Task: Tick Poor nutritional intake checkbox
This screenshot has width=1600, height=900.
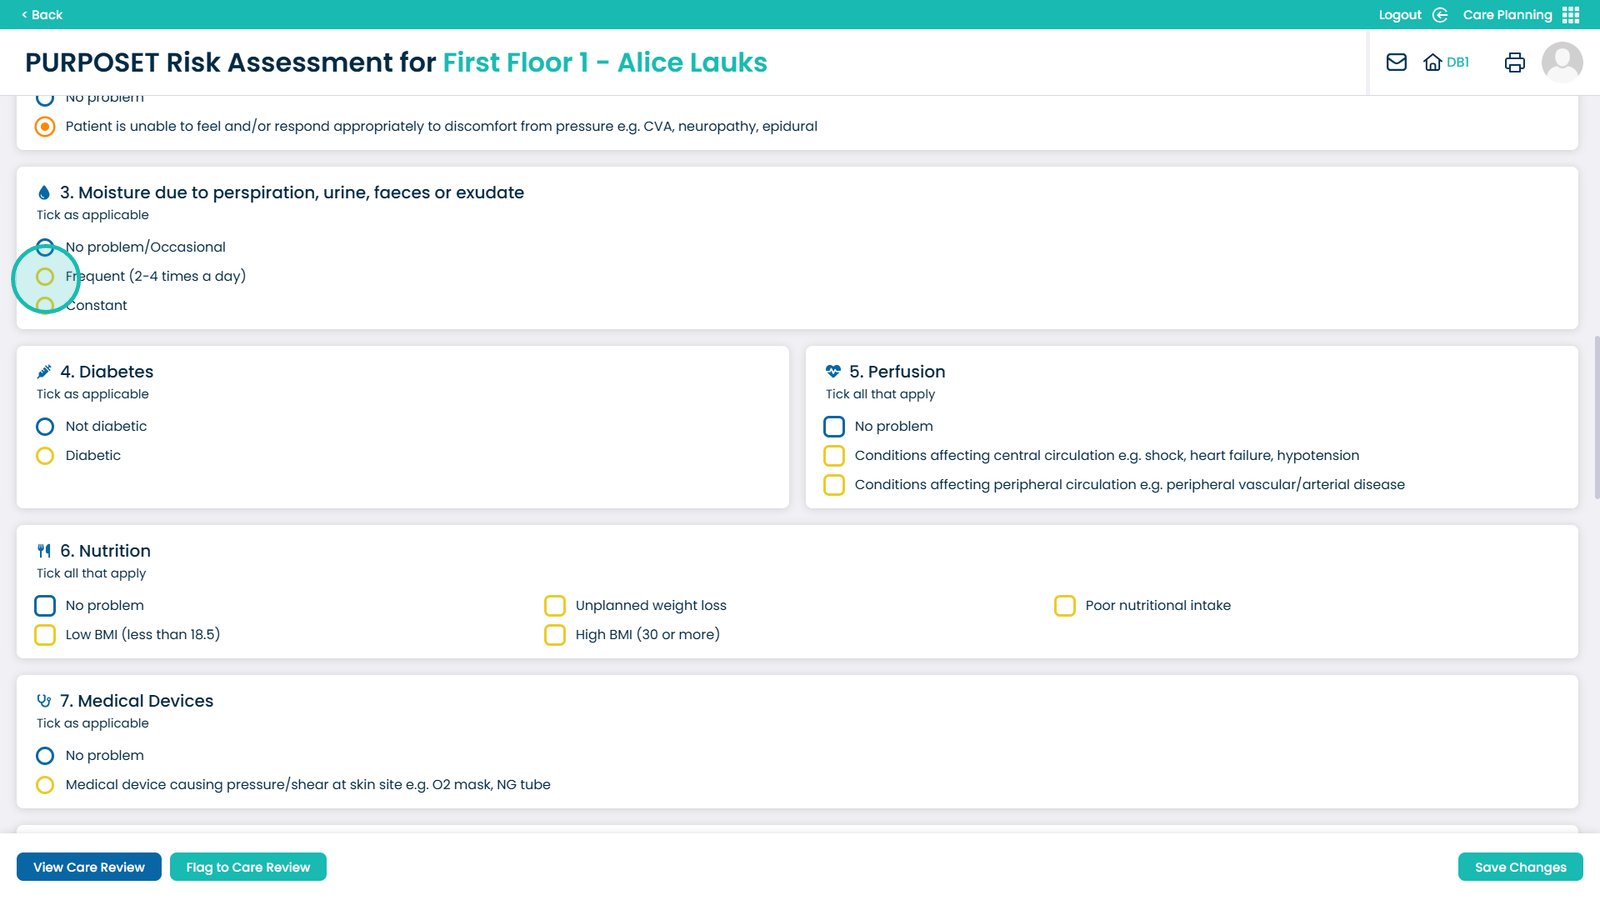Action: pos(1065,606)
